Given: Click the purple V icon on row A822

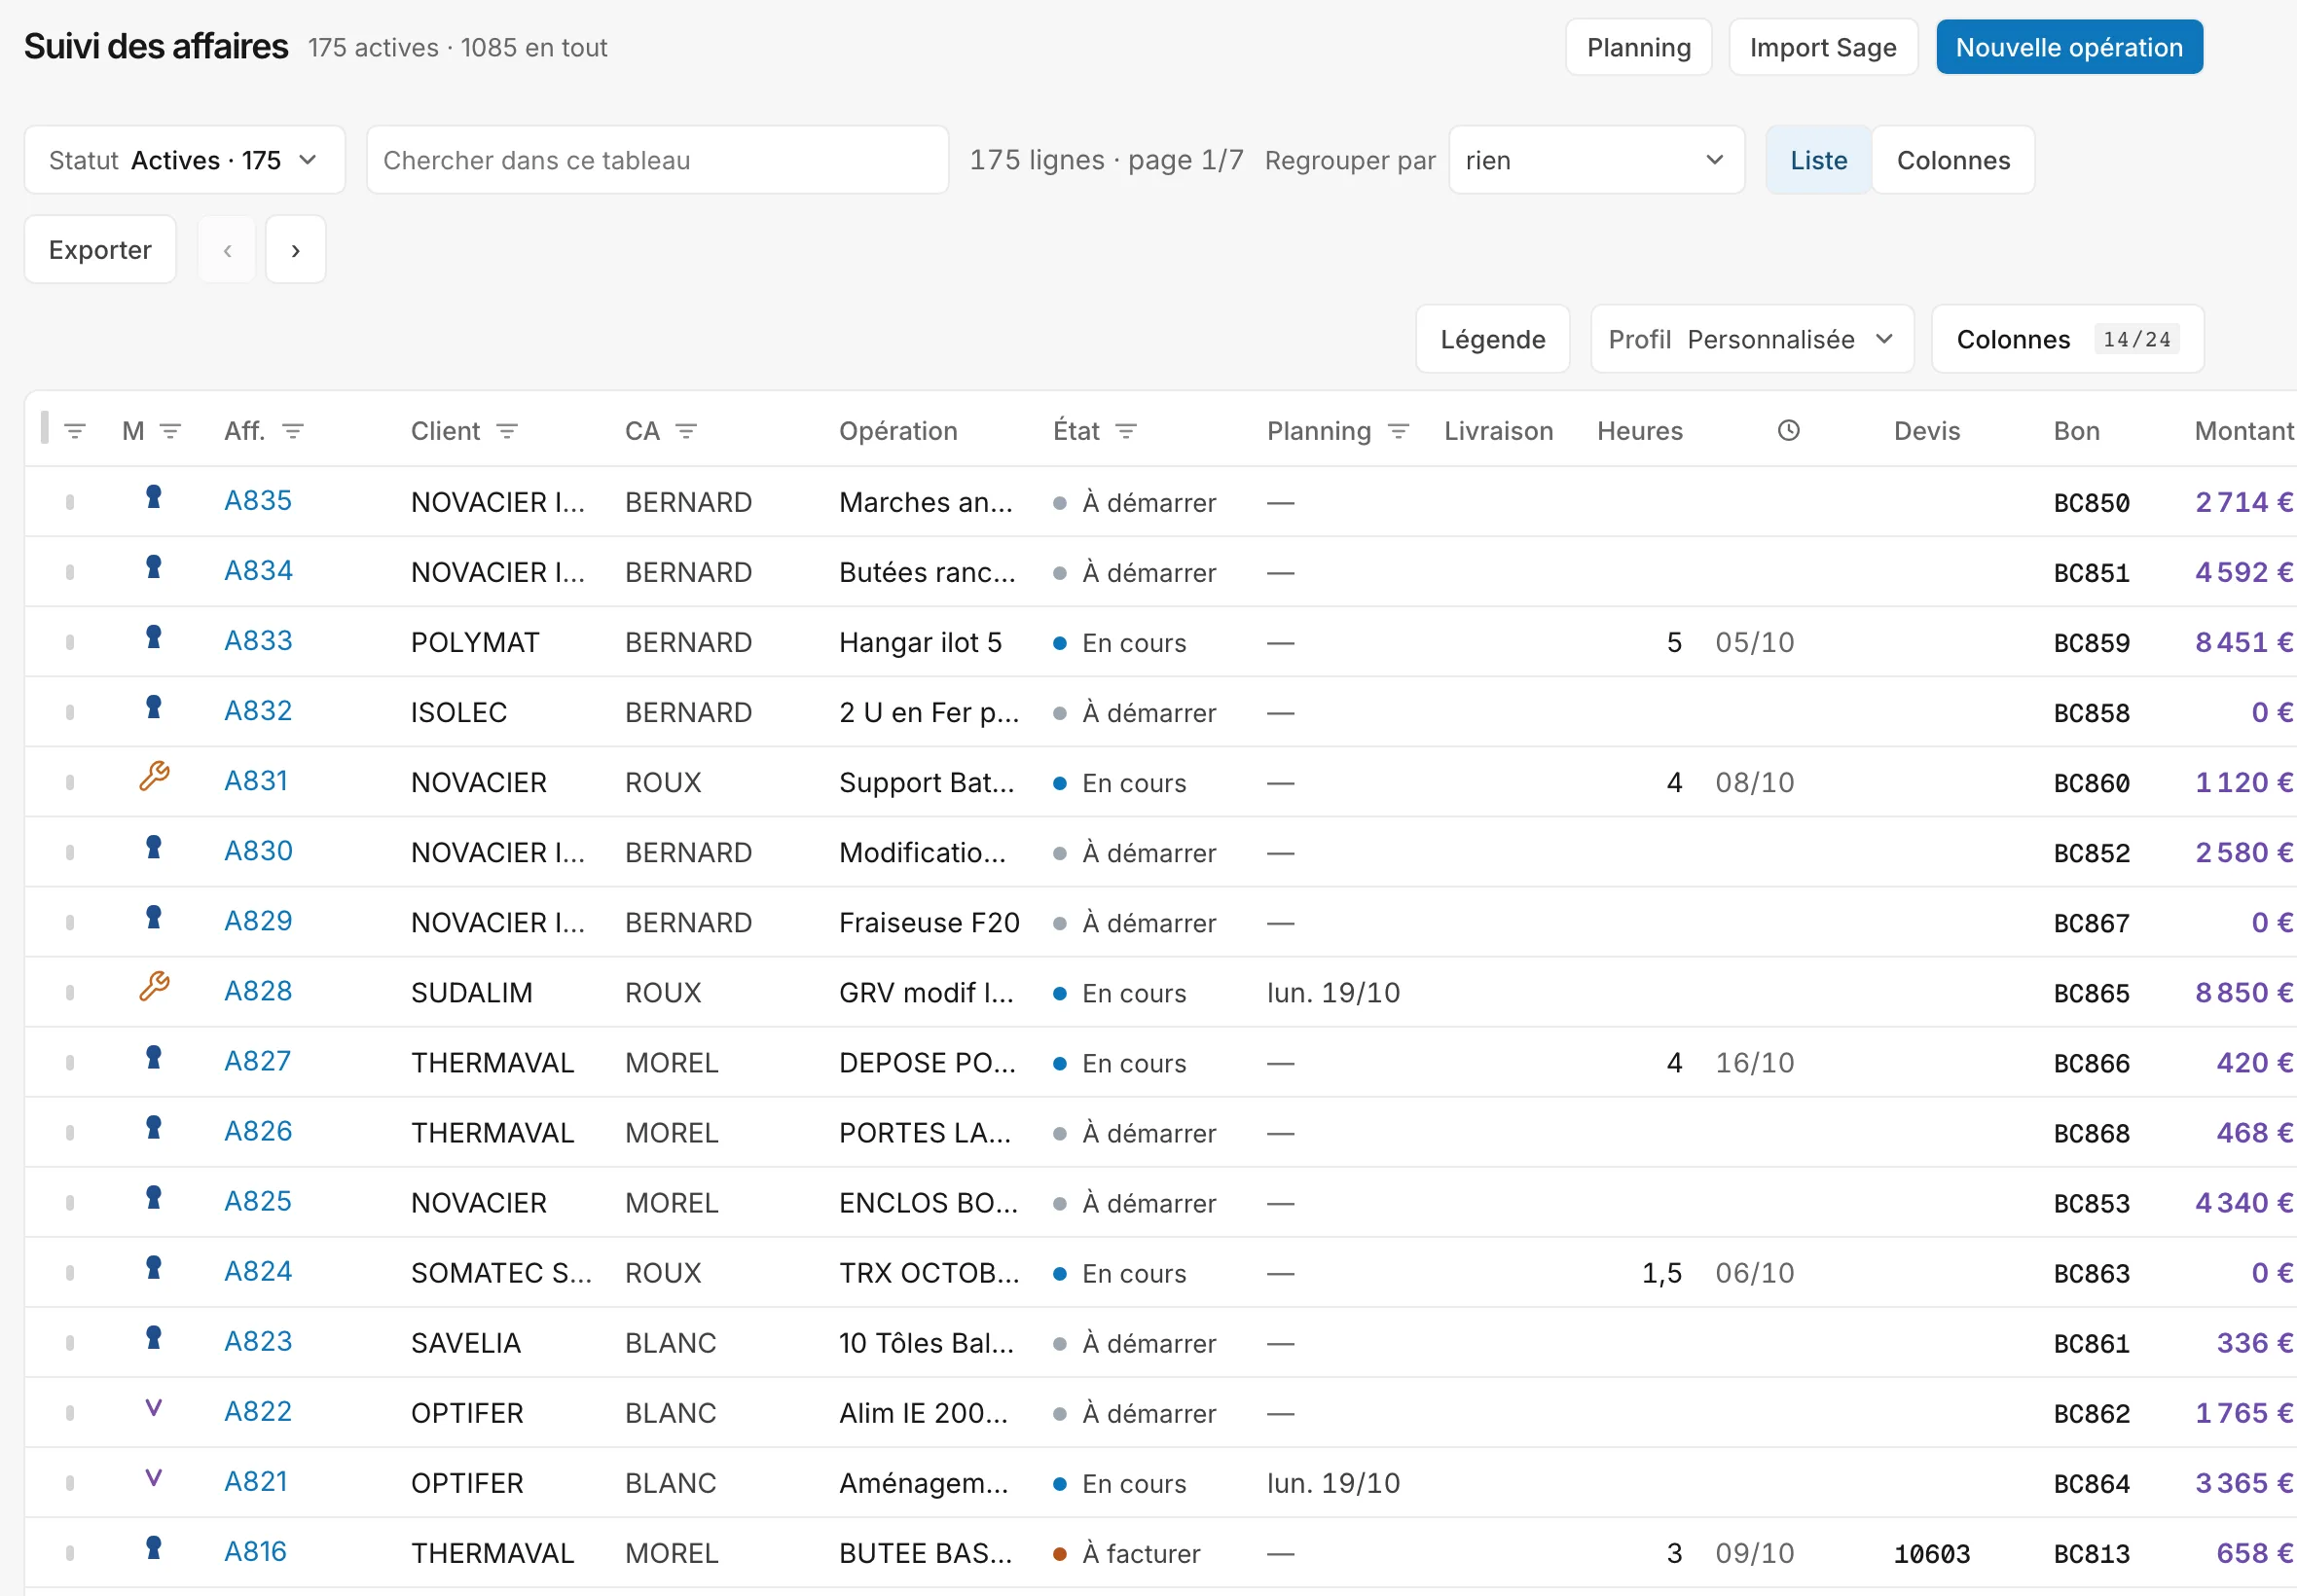Looking at the screenshot, I should click(153, 1408).
